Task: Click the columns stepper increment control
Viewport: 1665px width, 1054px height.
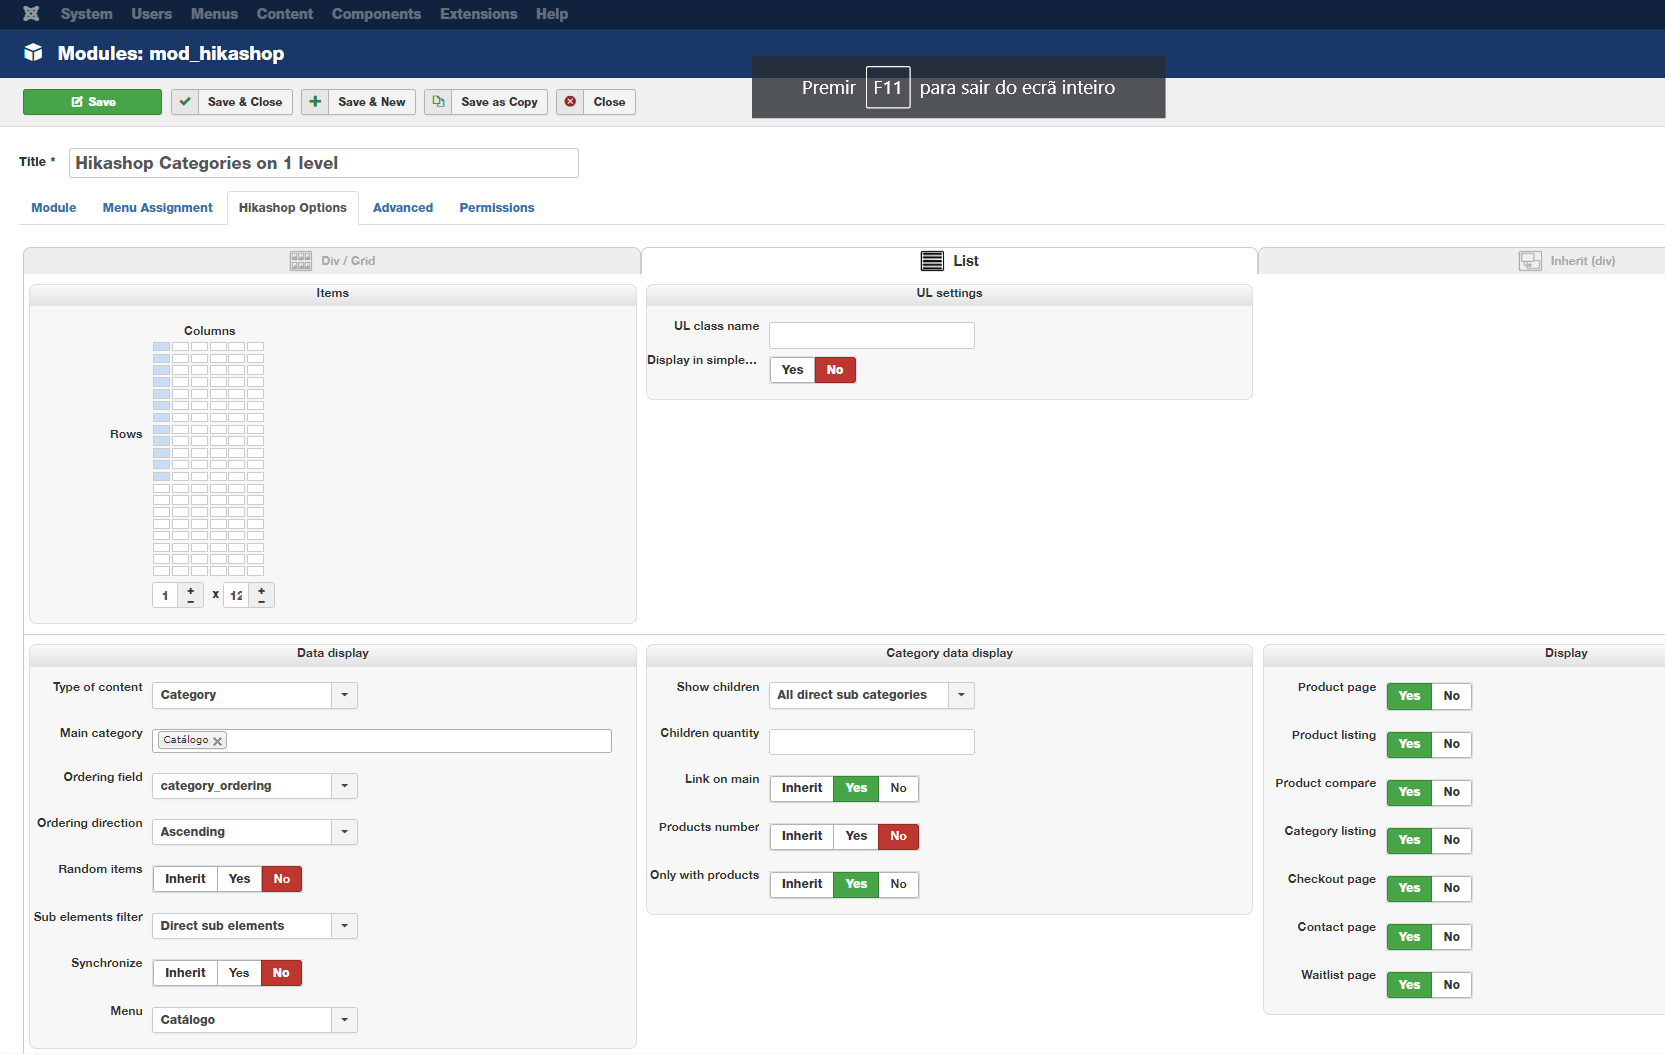Action: point(190,590)
